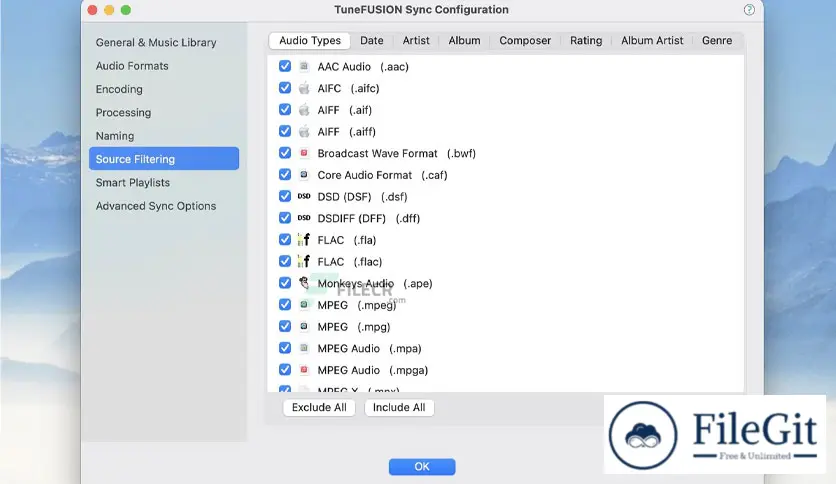
Task: Switch to the Artist tab
Action: [x=416, y=41]
